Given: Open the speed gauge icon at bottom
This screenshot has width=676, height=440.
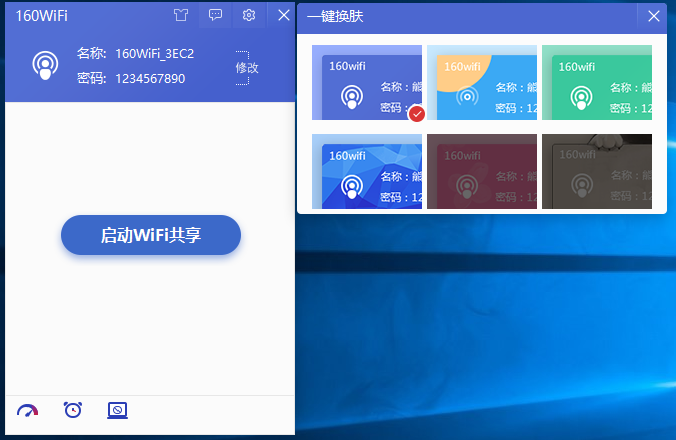Looking at the screenshot, I should [x=28, y=410].
